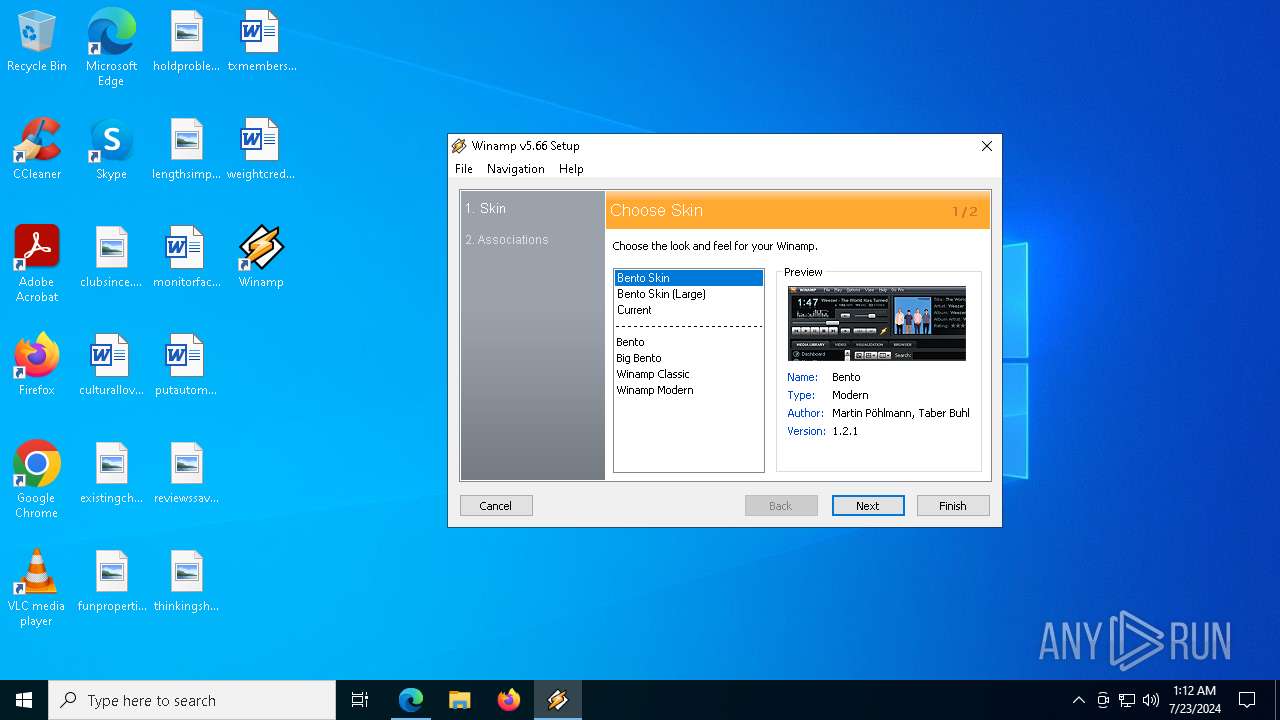Viewport: 1280px width, 720px height.
Task: Select the holdproble... image file icon
Action: coord(186,42)
